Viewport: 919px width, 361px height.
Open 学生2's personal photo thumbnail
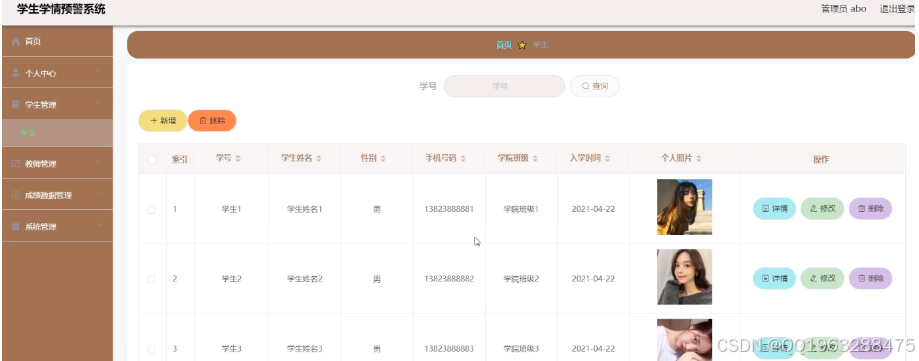pos(684,277)
